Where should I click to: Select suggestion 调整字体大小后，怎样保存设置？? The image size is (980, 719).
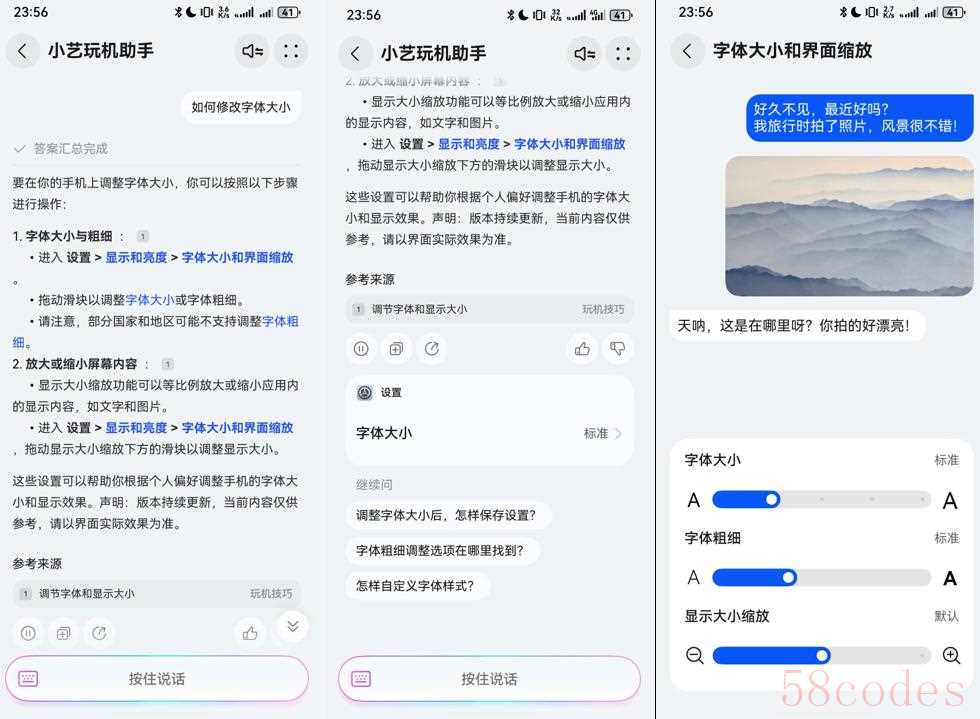pos(446,515)
